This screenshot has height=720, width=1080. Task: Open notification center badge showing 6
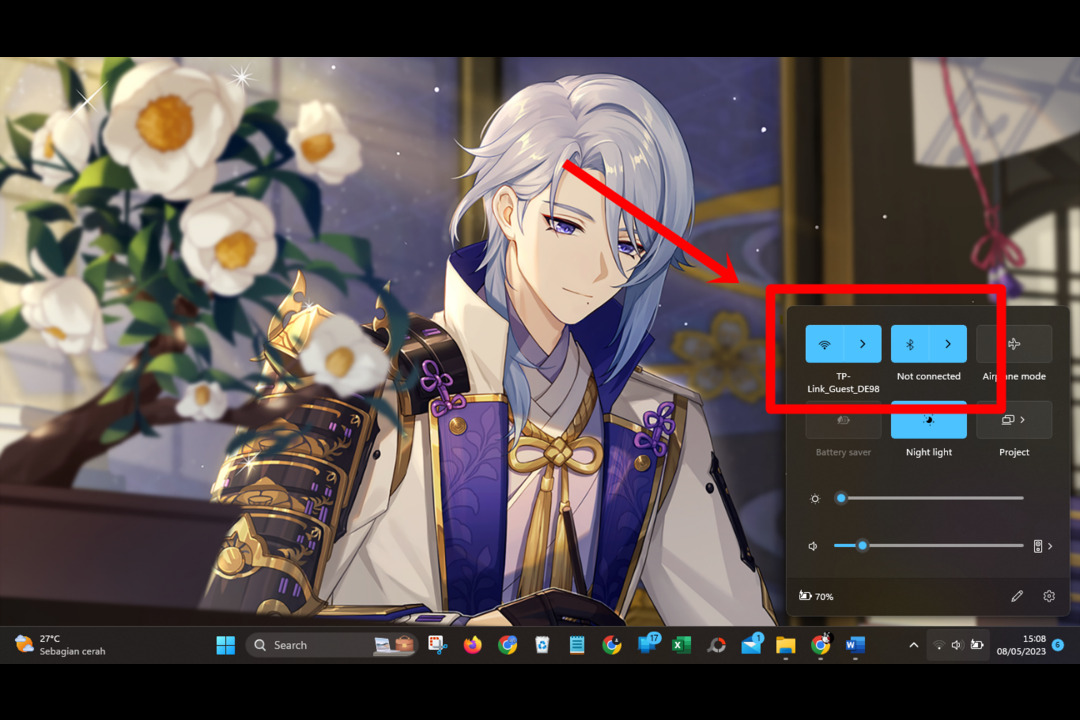coord(1058,645)
